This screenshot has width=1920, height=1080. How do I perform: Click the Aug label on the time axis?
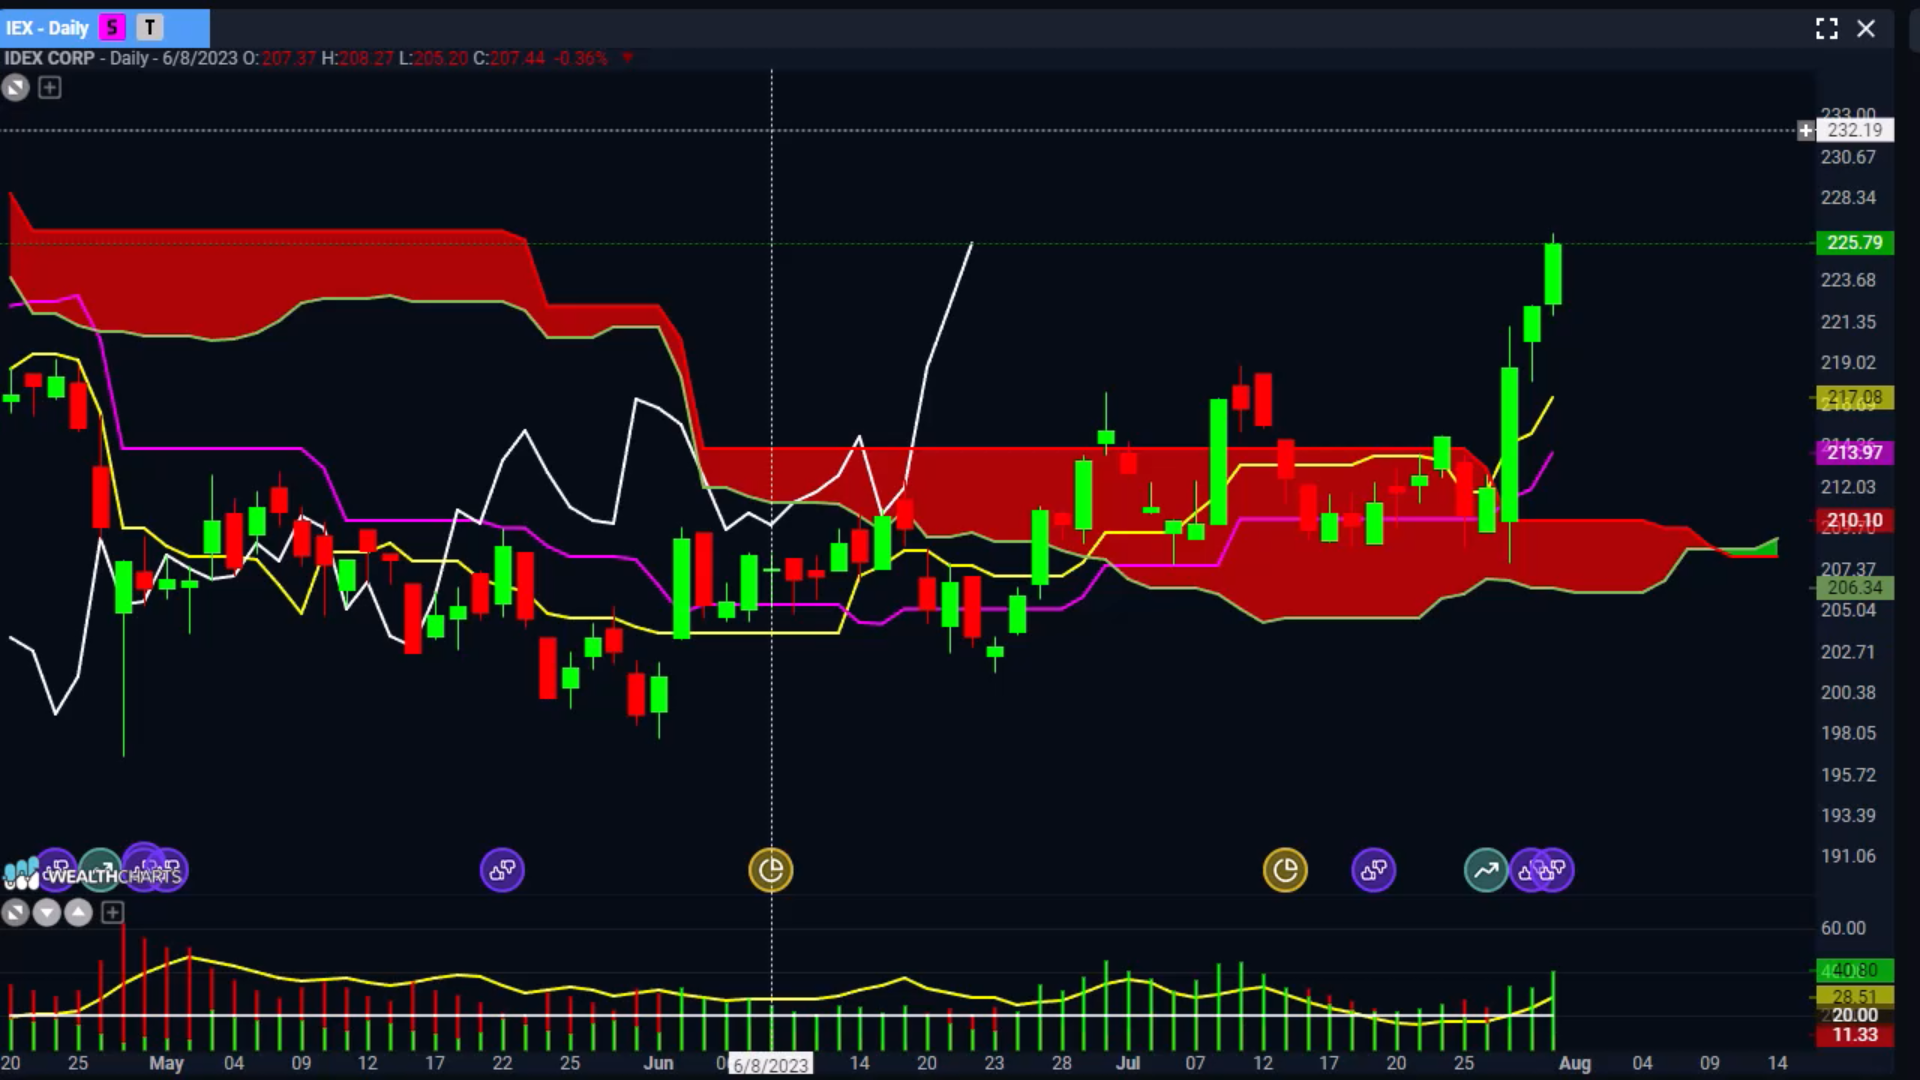coord(1575,1063)
